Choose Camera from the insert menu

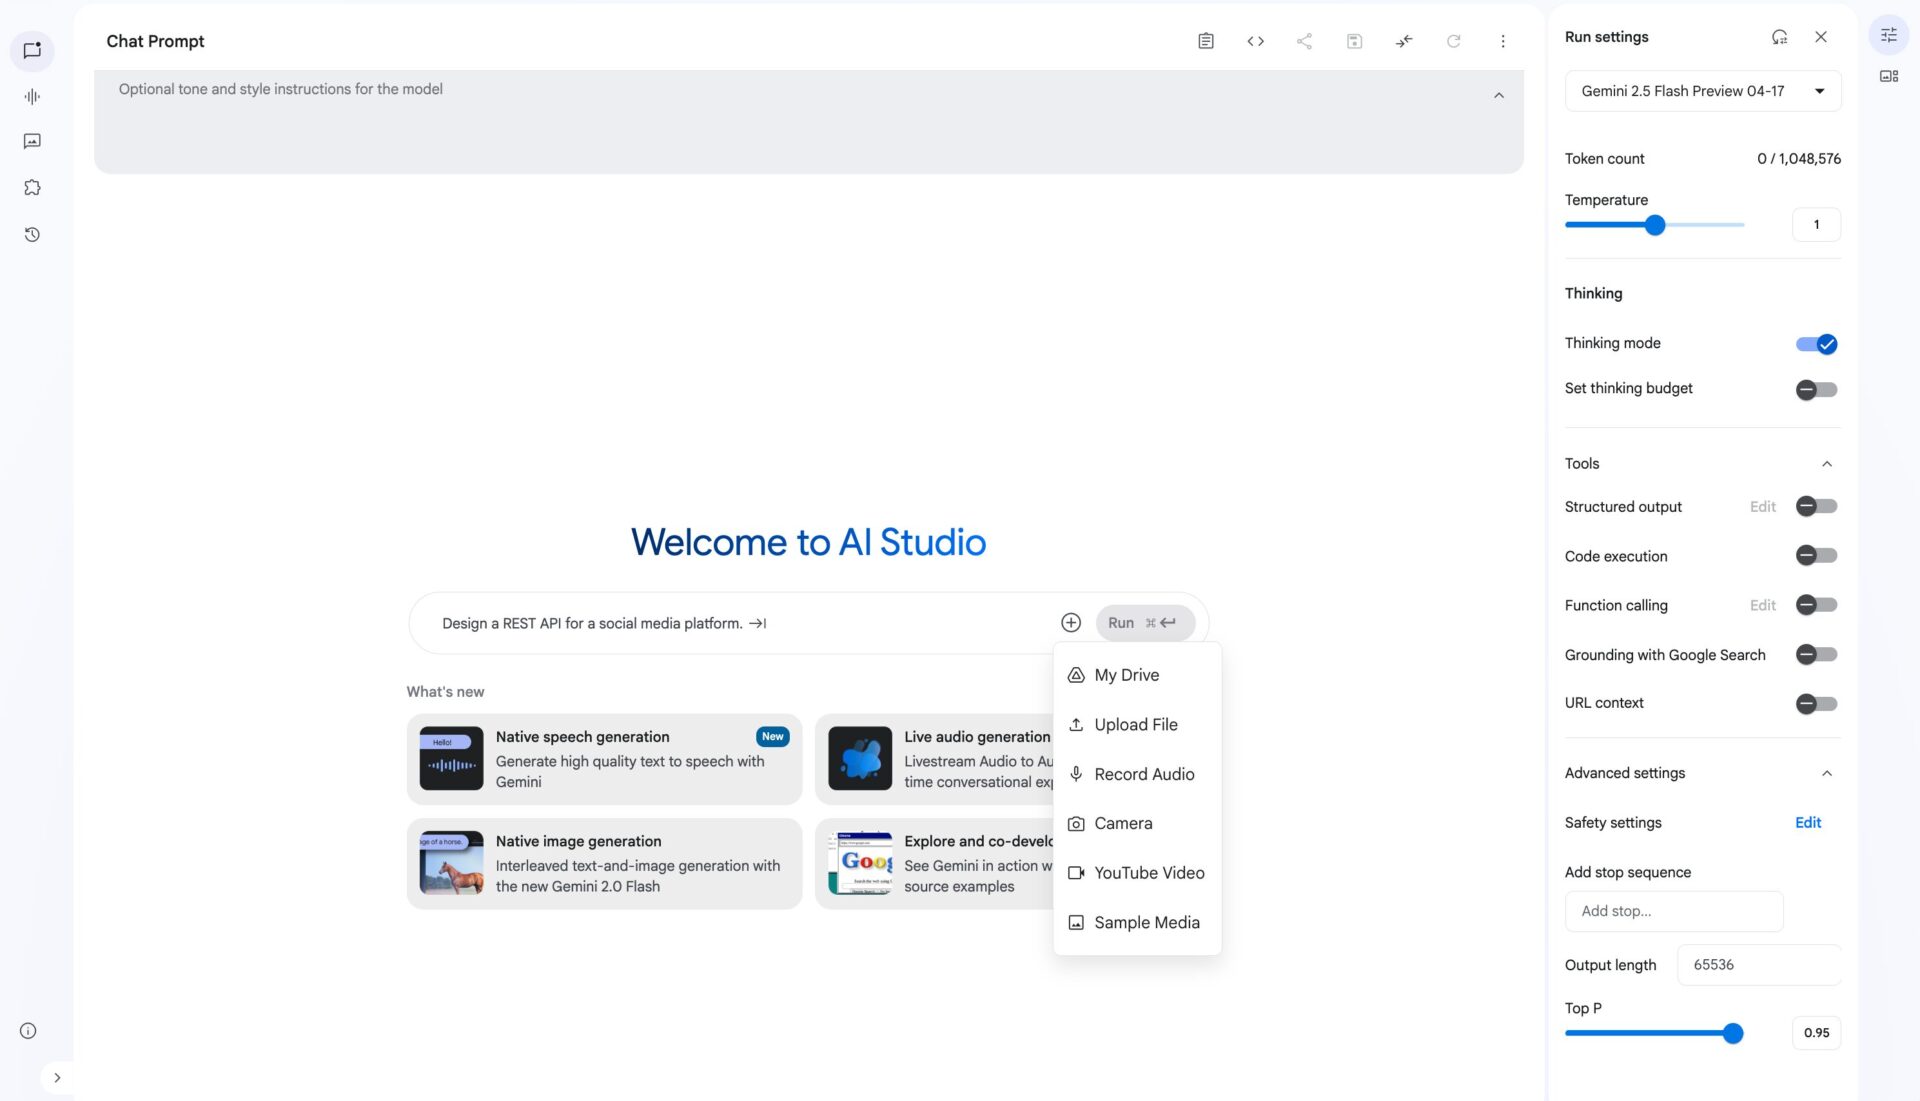pyautogui.click(x=1137, y=824)
